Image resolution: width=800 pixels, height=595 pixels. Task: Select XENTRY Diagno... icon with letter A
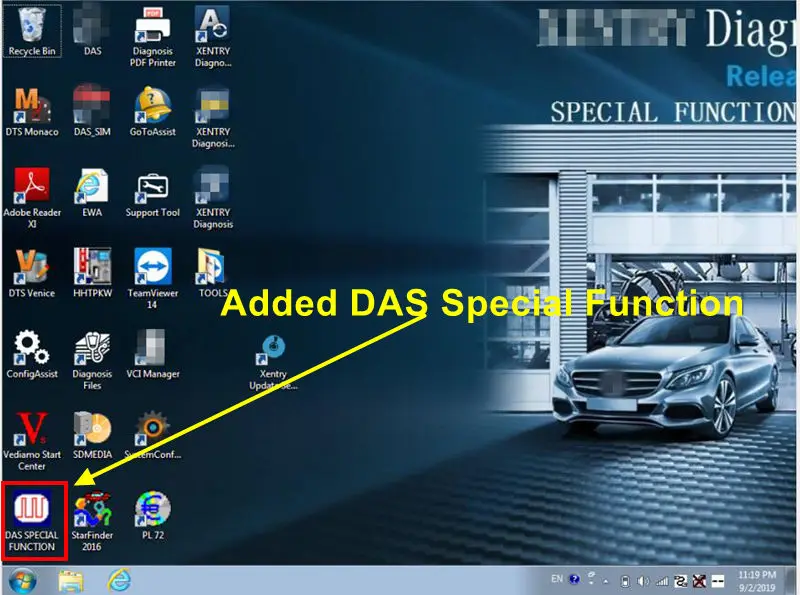coord(213,36)
